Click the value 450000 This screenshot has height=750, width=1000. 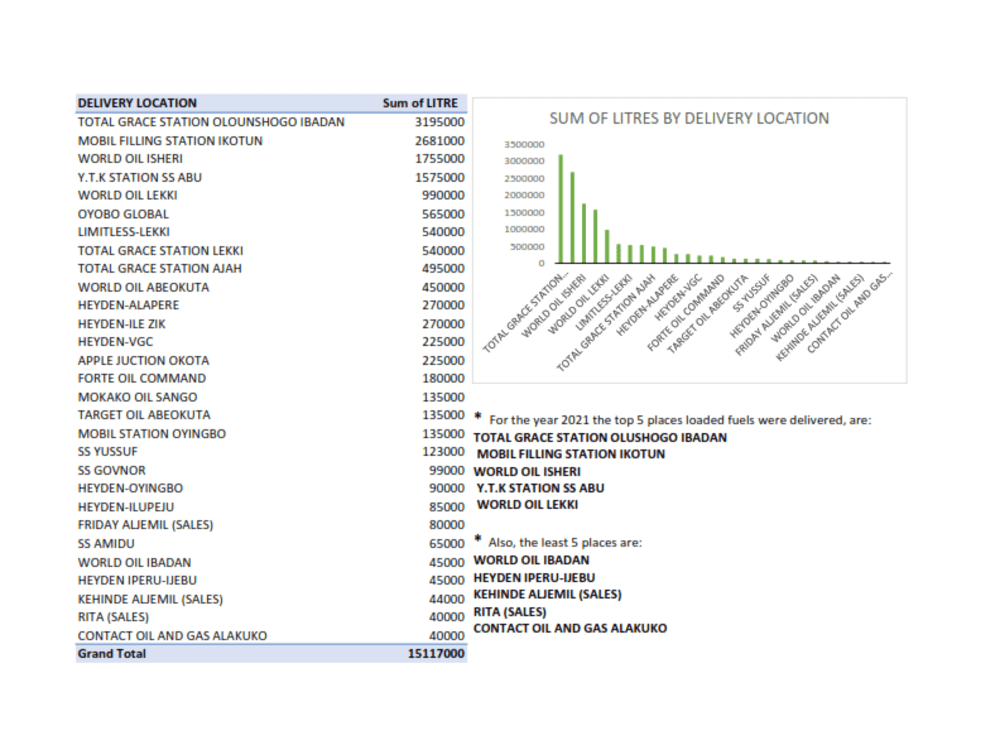tap(443, 288)
